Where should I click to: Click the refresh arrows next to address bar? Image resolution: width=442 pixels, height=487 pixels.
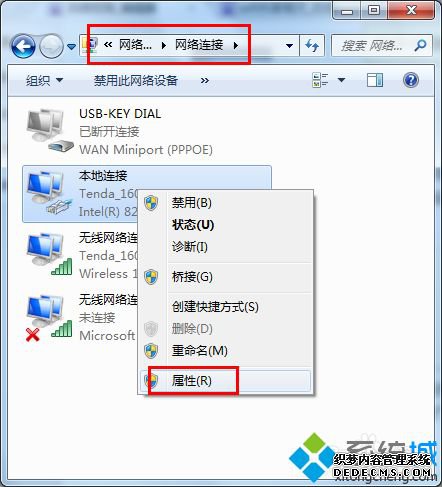click(312, 45)
